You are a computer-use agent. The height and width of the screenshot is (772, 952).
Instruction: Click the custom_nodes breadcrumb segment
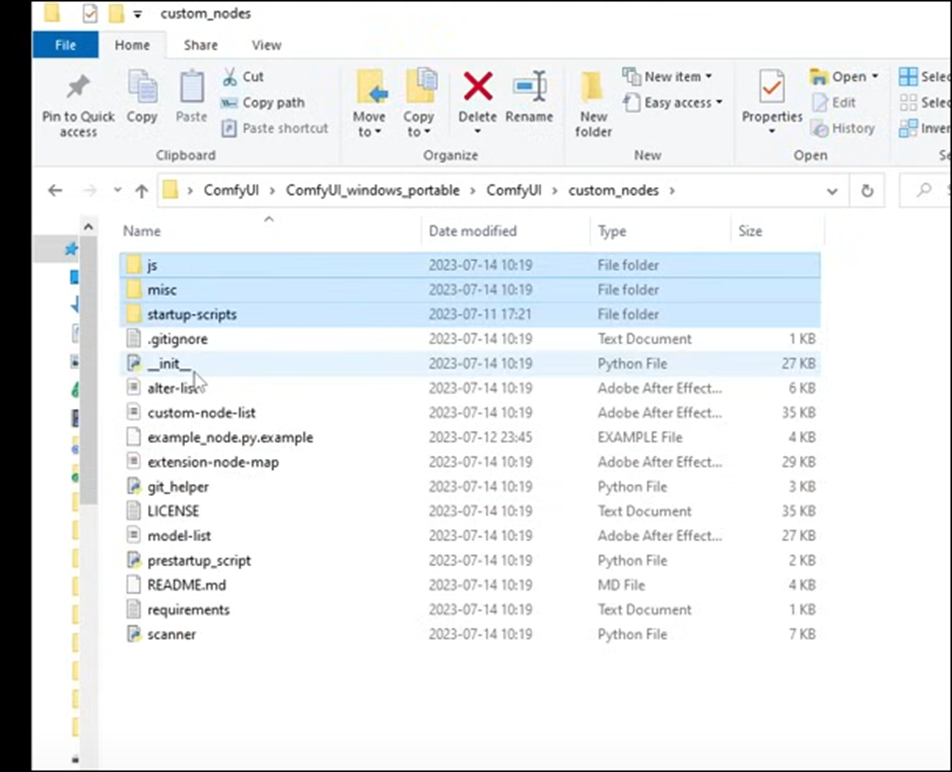[x=613, y=191]
